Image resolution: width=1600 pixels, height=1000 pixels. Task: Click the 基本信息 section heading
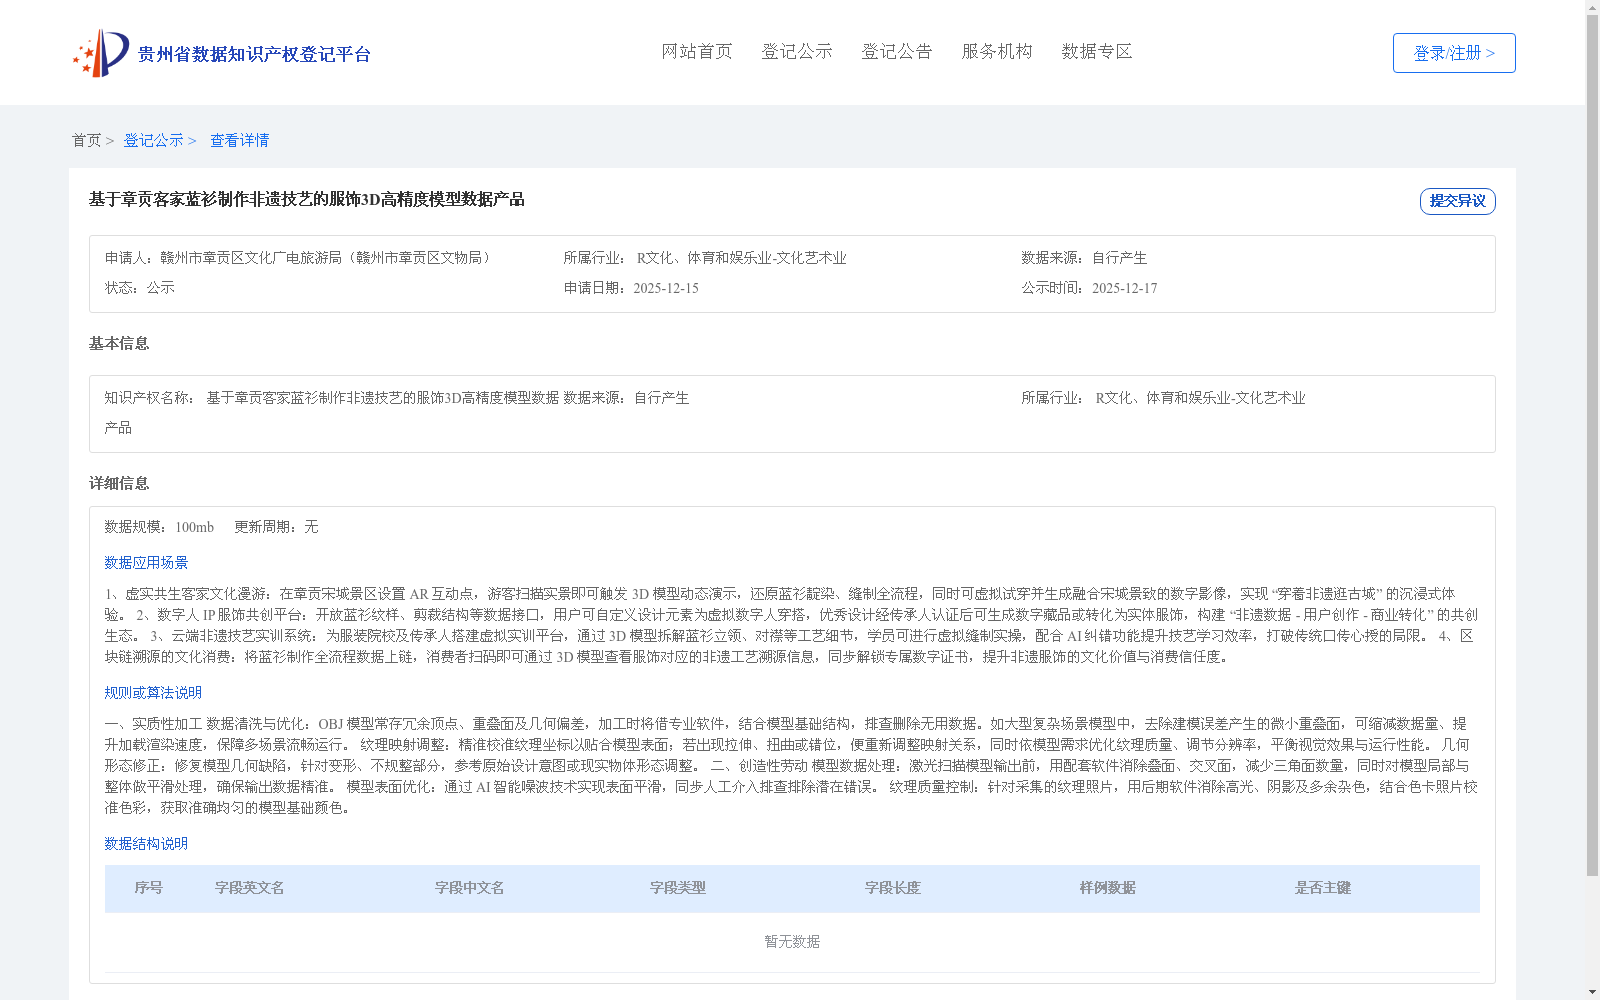point(119,343)
